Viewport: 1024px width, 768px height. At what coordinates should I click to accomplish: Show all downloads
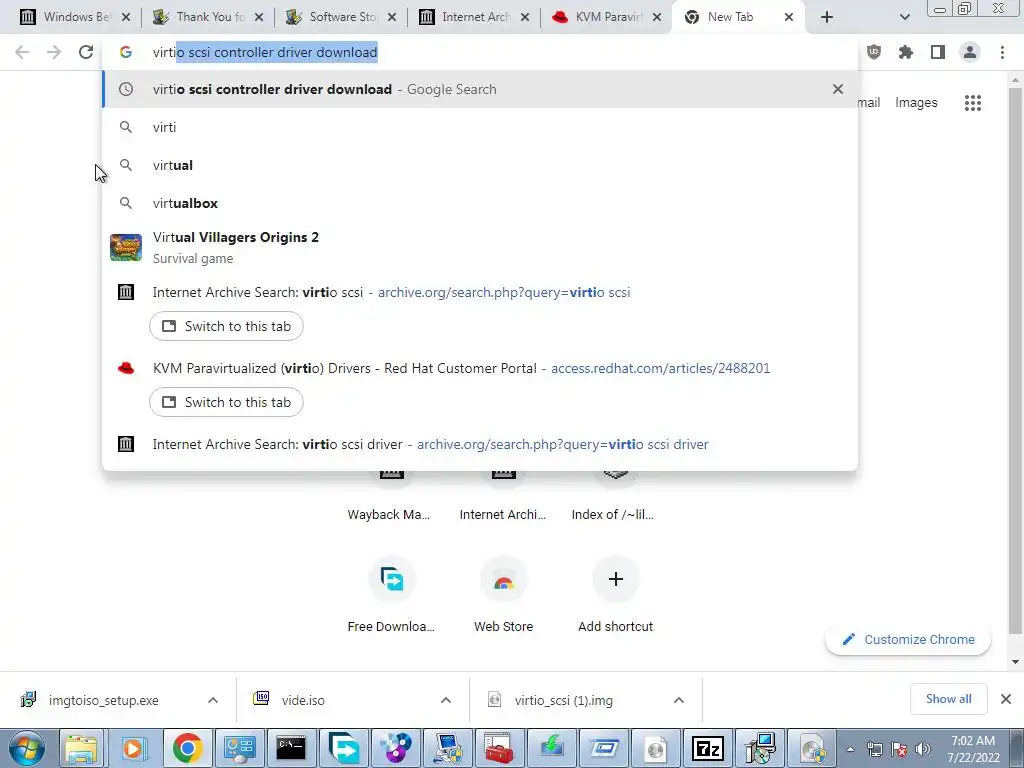point(948,699)
